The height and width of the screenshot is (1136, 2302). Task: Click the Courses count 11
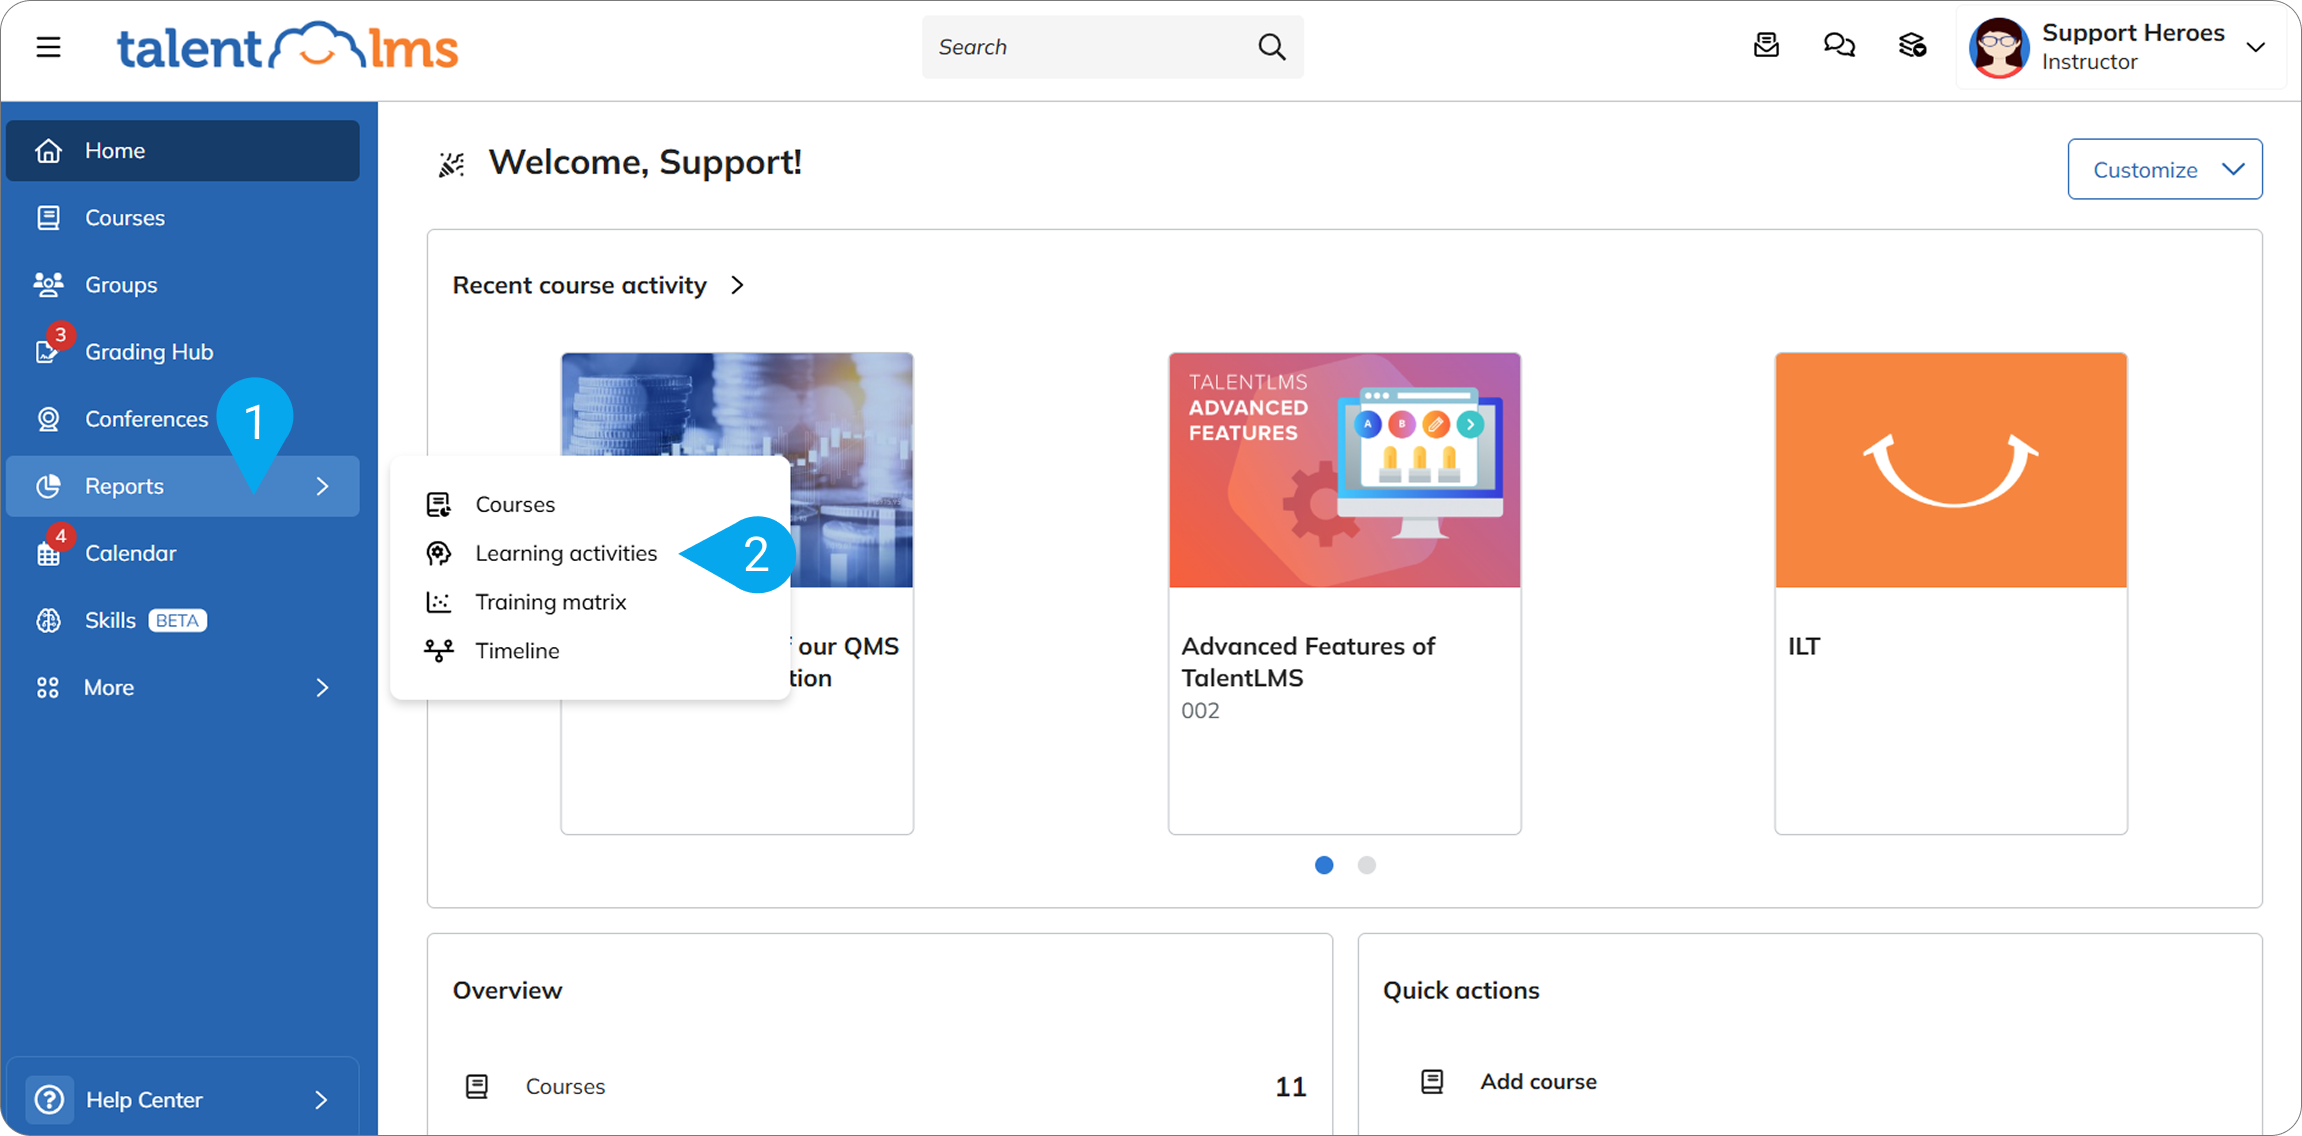tap(1290, 1087)
